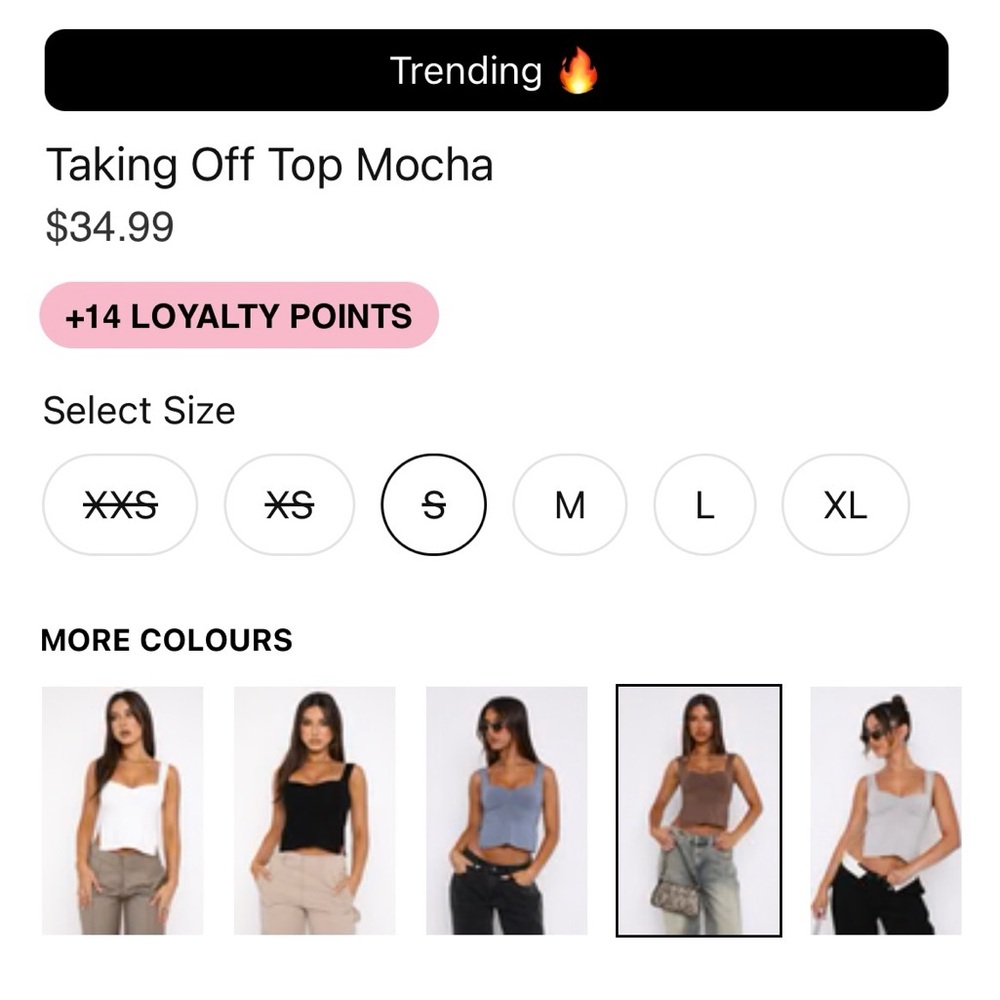This screenshot has width=1000, height=1000.
Task: Select the outlined mocha top thumbnail
Action: point(699,811)
